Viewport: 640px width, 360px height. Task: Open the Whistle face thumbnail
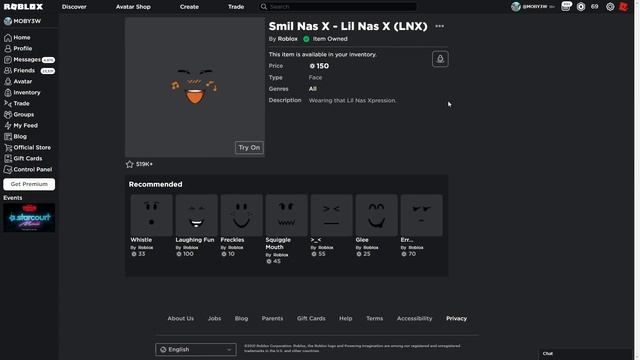[151, 215]
